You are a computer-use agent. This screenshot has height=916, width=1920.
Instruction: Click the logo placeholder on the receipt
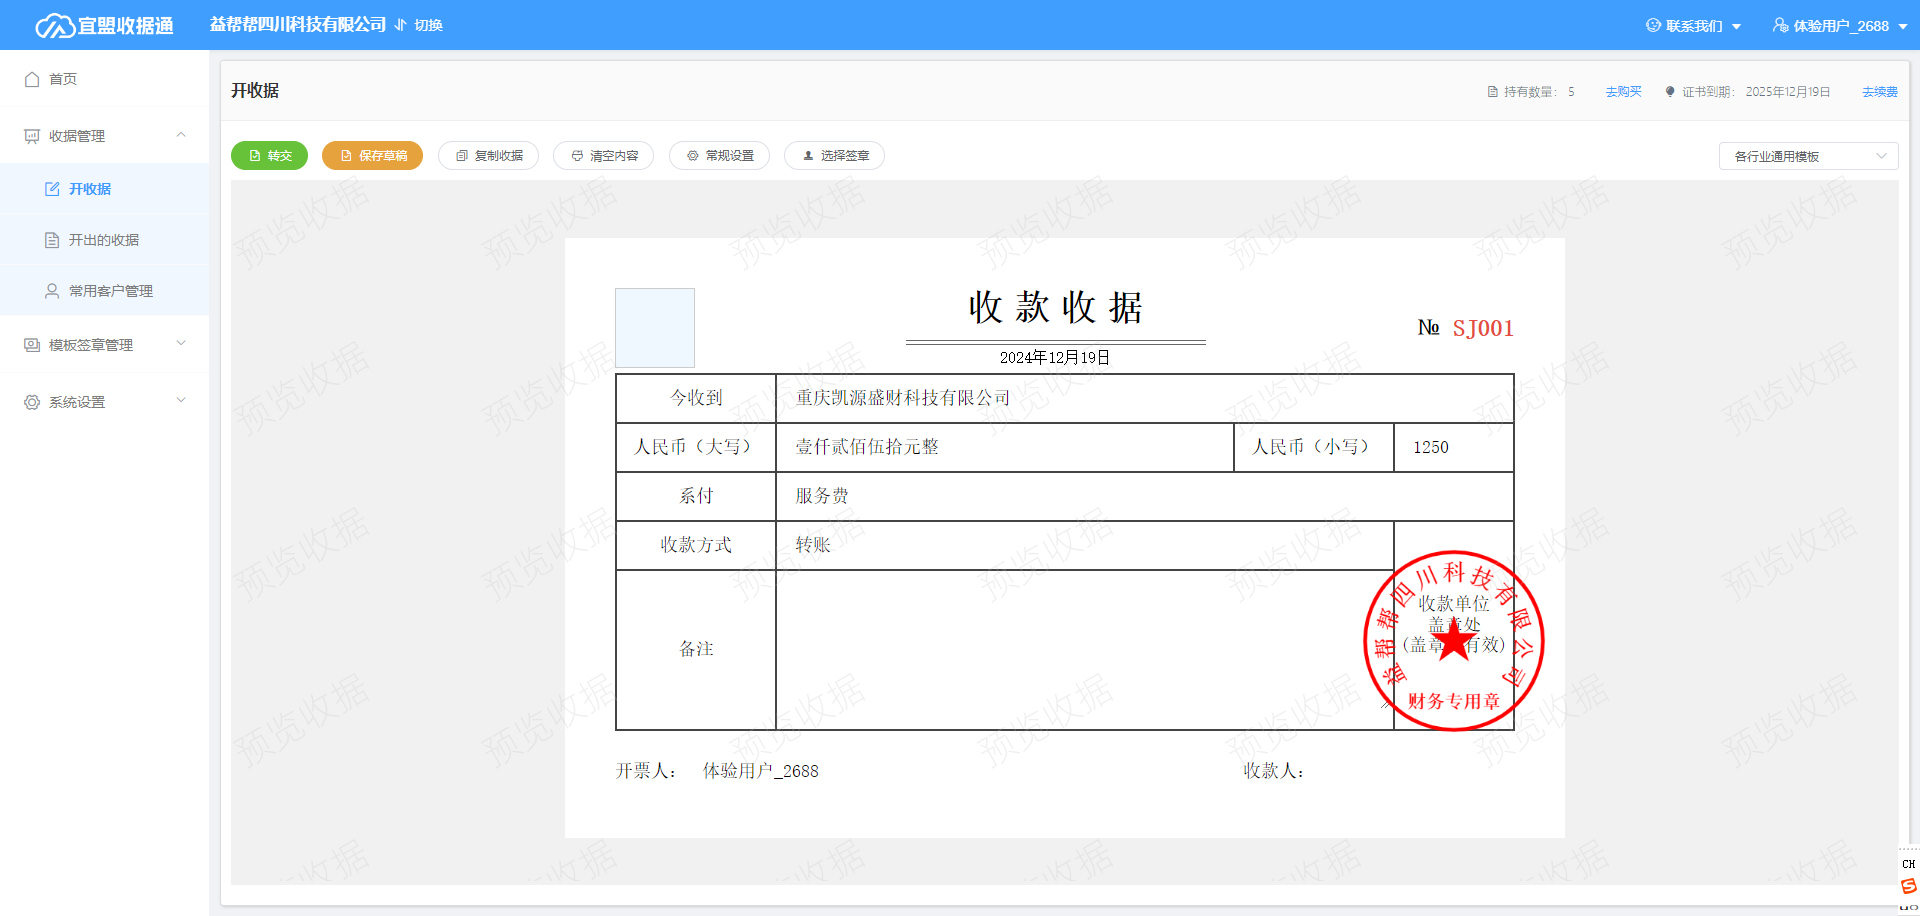pos(655,328)
